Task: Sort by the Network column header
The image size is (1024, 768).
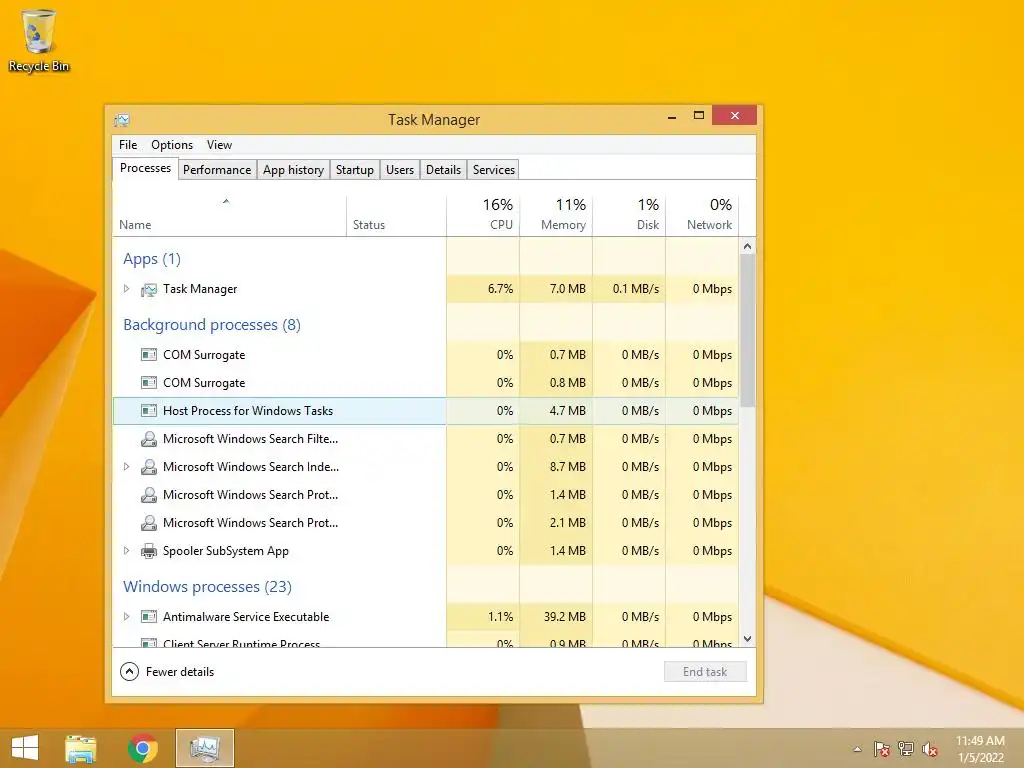Action: click(702, 216)
